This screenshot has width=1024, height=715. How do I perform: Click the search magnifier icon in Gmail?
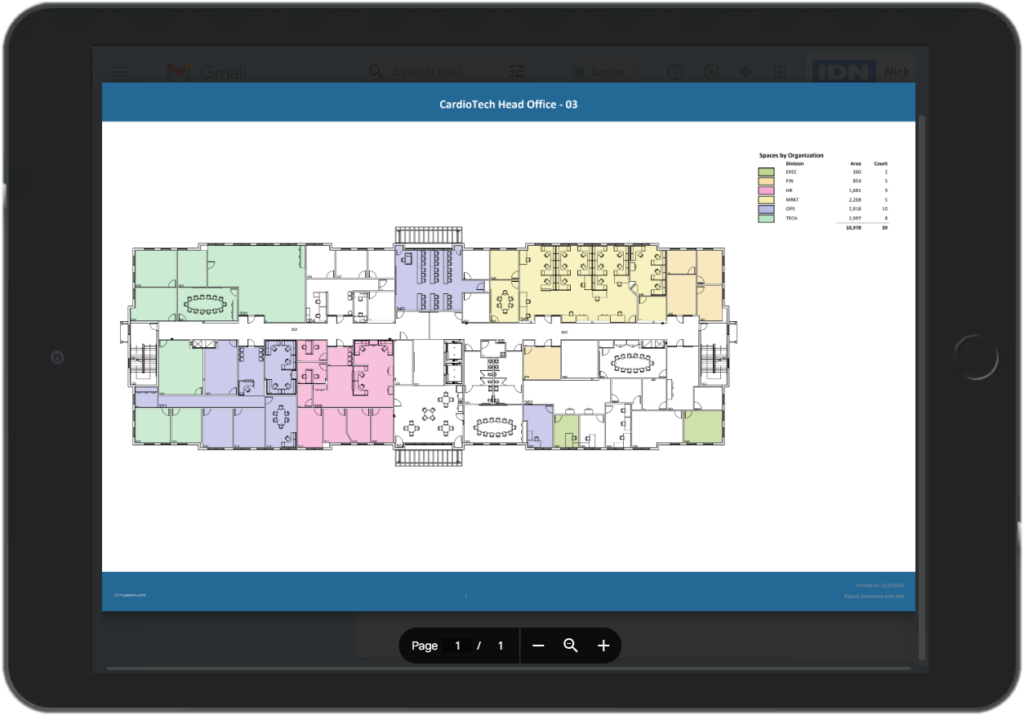[x=376, y=71]
